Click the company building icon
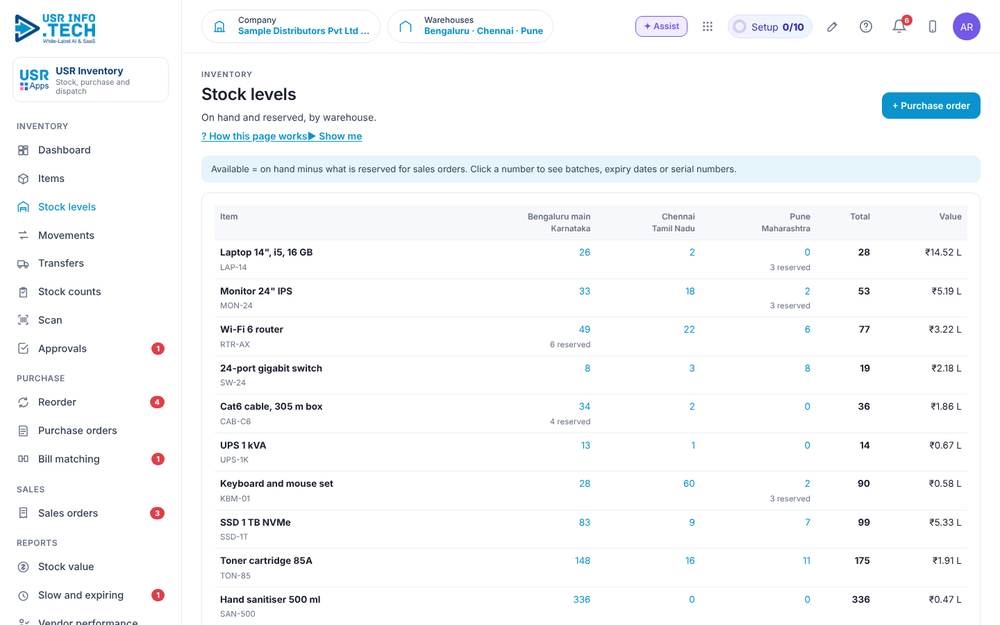 point(219,26)
